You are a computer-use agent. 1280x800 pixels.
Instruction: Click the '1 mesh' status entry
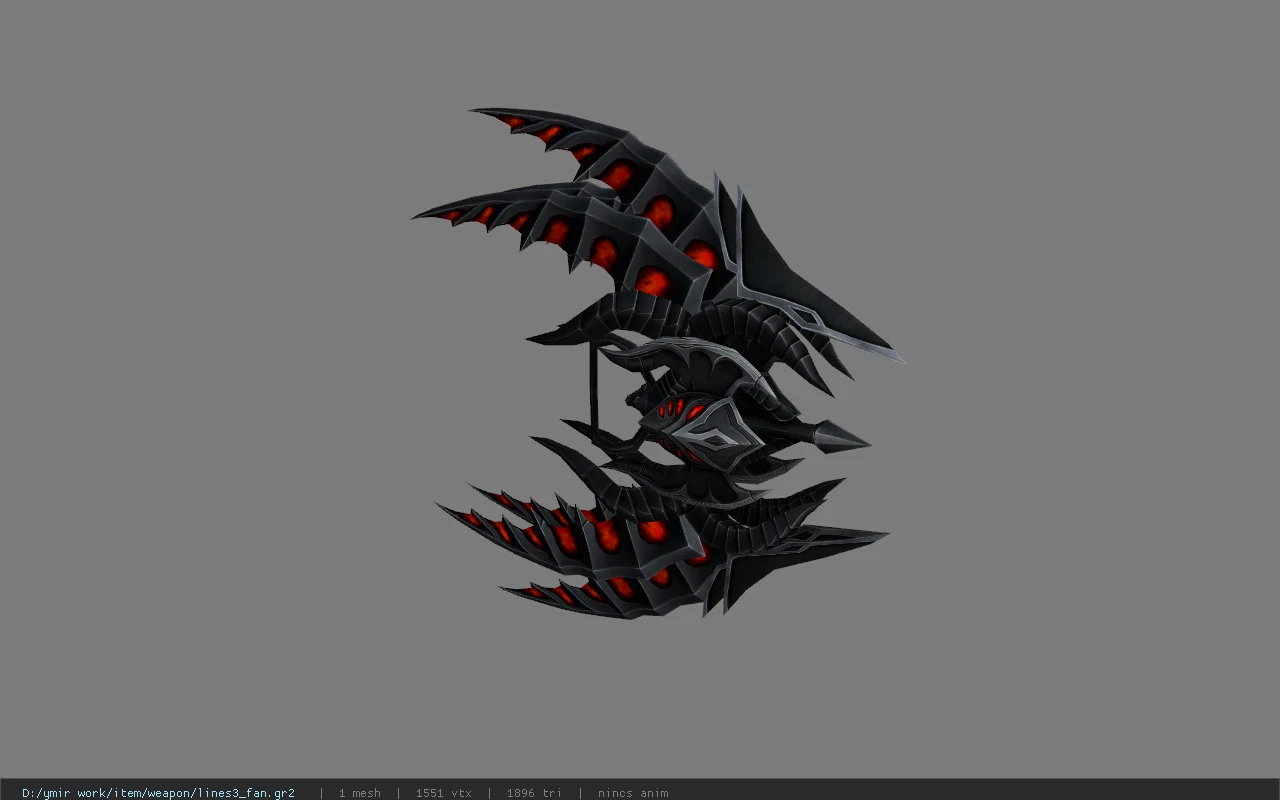click(359, 793)
